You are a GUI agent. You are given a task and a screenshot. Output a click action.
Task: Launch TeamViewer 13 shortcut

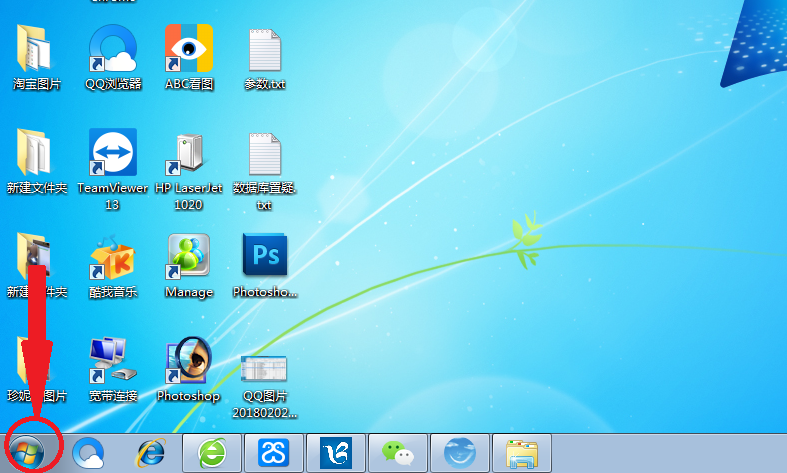(x=113, y=169)
